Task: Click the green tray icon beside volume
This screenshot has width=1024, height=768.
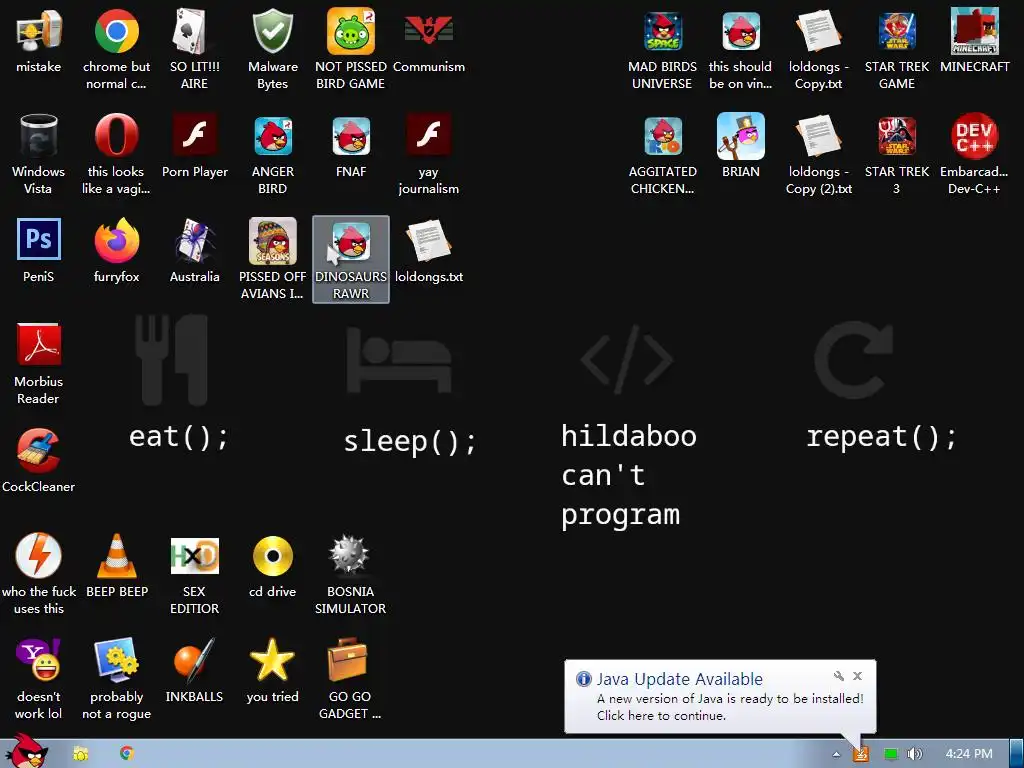Action: pyautogui.click(x=890, y=754)
